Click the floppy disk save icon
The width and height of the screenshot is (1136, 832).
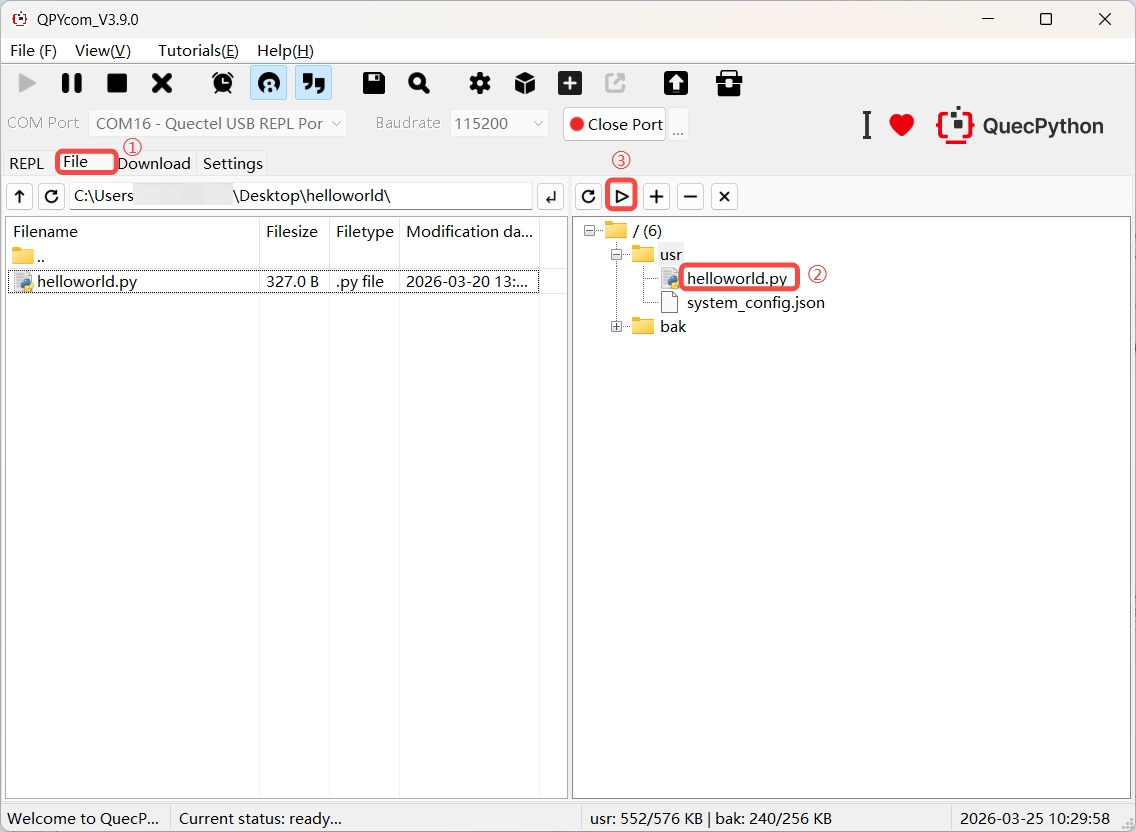pos(374,83)
